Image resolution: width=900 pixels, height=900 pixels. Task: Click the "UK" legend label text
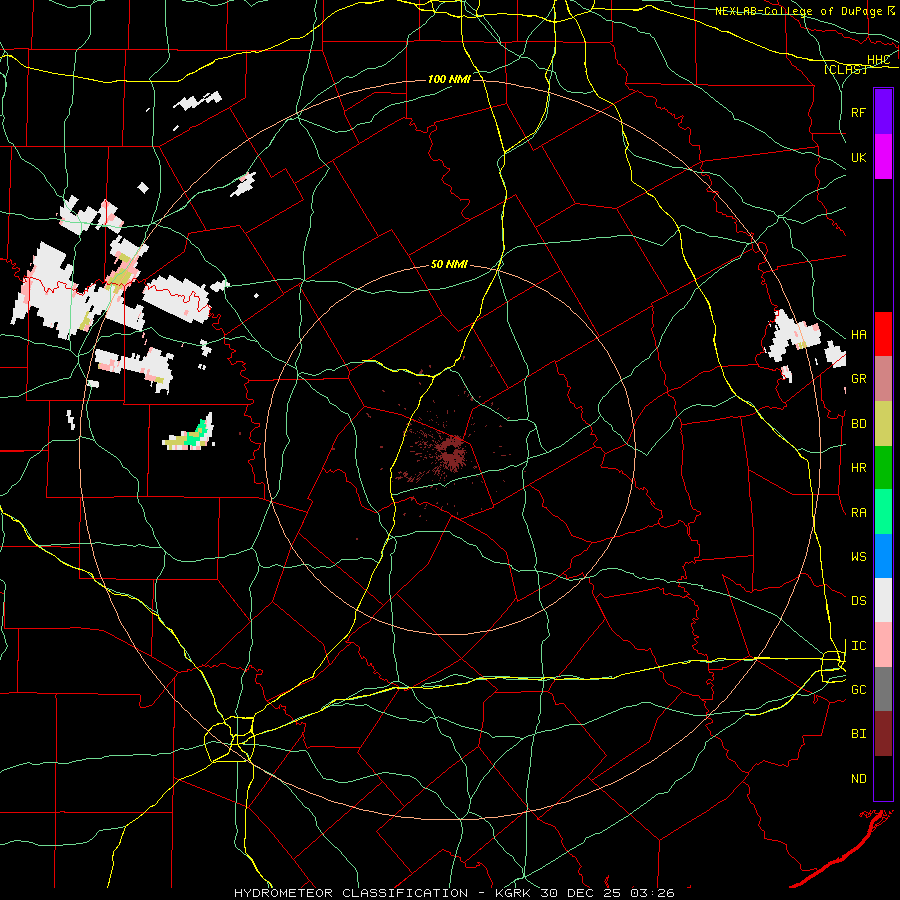click(858, 158)
